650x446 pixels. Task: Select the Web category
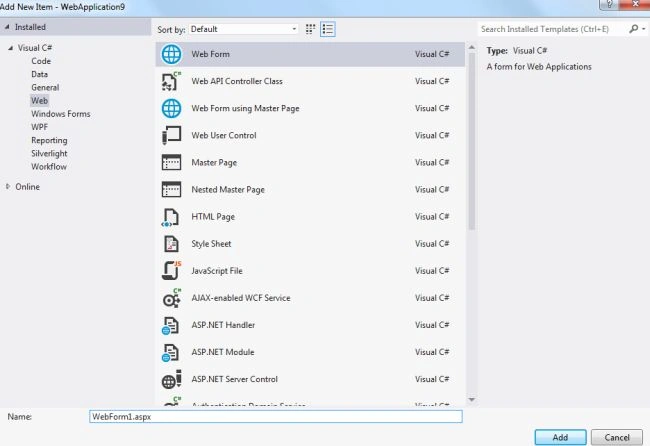tap(39, 101)
